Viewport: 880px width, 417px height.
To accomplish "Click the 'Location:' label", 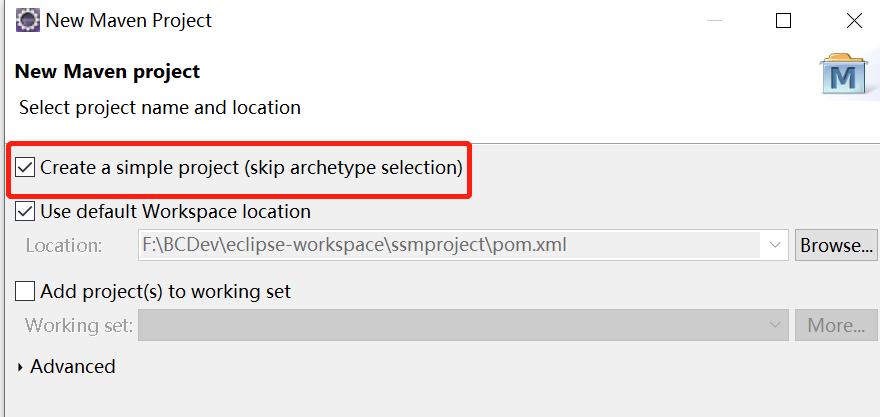I will point(64,245).
